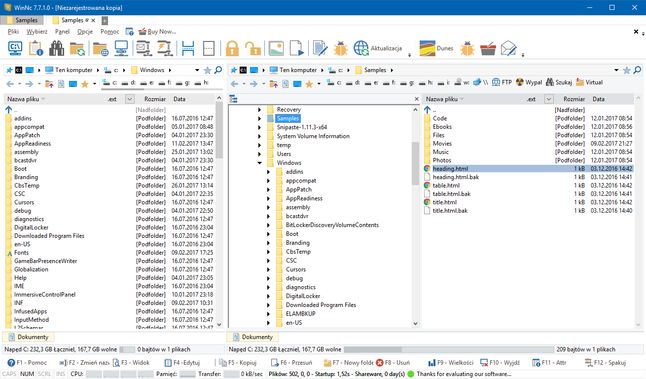646x379 pixels.
Task: Close the folder tree pane
Action: point(416,99)
